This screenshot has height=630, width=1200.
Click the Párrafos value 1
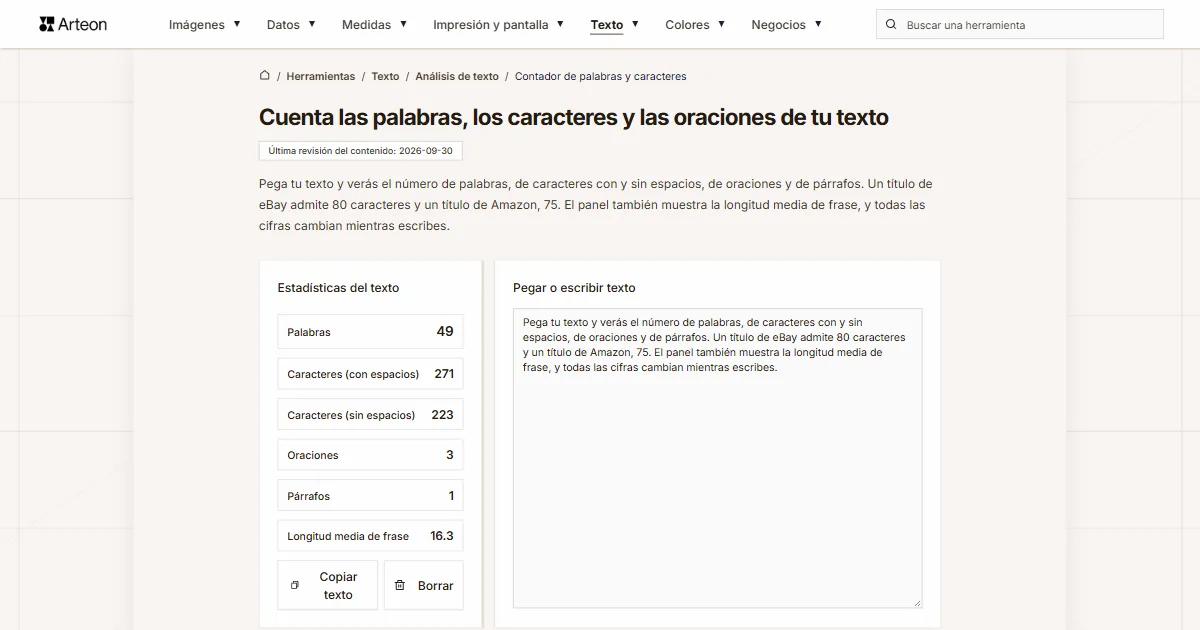(x=451, y=496)
